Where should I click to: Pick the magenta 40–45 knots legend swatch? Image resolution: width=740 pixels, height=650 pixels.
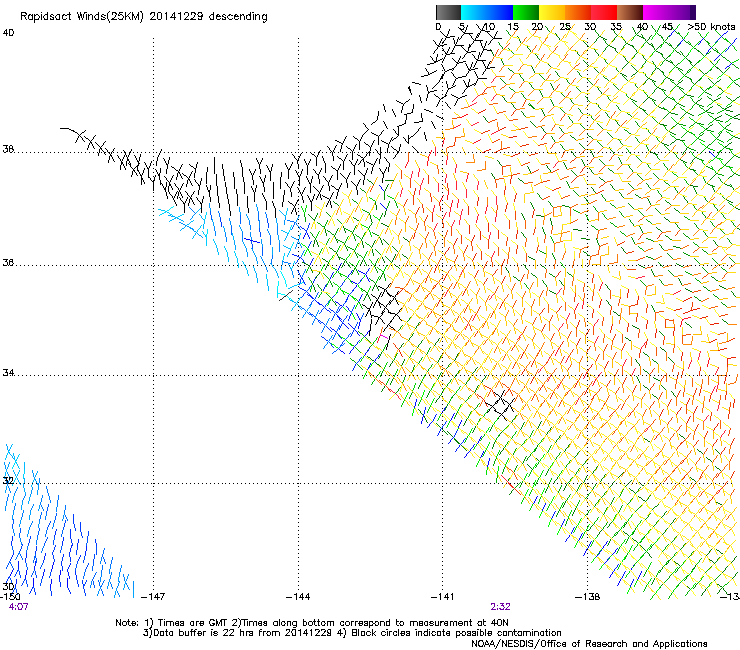pyautogui.click(x=656, y=12)
